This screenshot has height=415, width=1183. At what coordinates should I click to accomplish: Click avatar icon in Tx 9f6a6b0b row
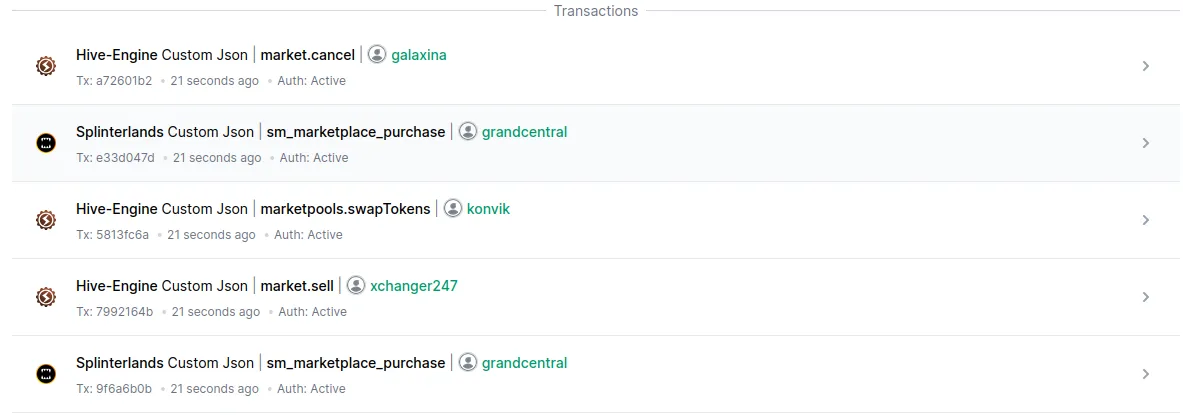468,363
